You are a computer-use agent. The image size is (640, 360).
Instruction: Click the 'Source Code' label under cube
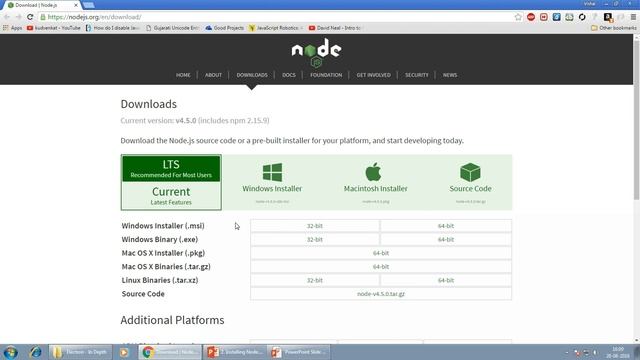point(470,189)
